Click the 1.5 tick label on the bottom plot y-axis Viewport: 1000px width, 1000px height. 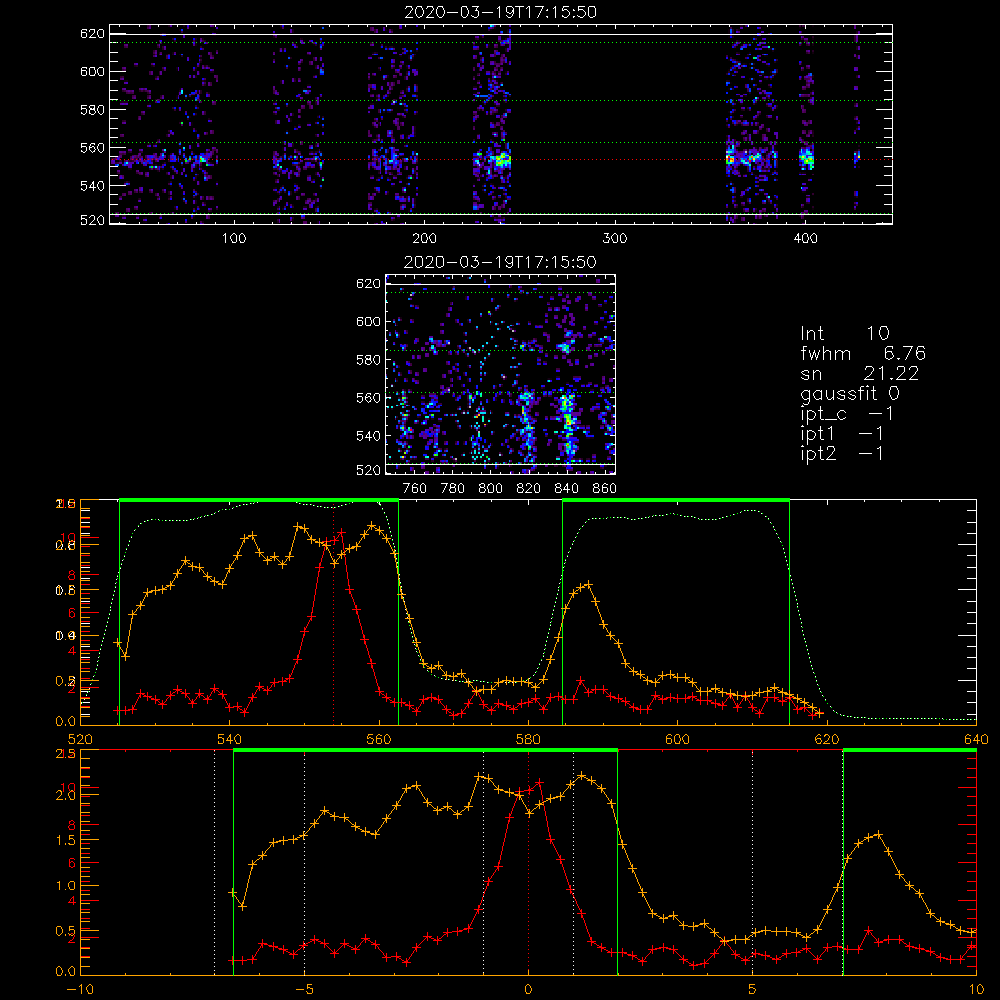click(66, 840)
